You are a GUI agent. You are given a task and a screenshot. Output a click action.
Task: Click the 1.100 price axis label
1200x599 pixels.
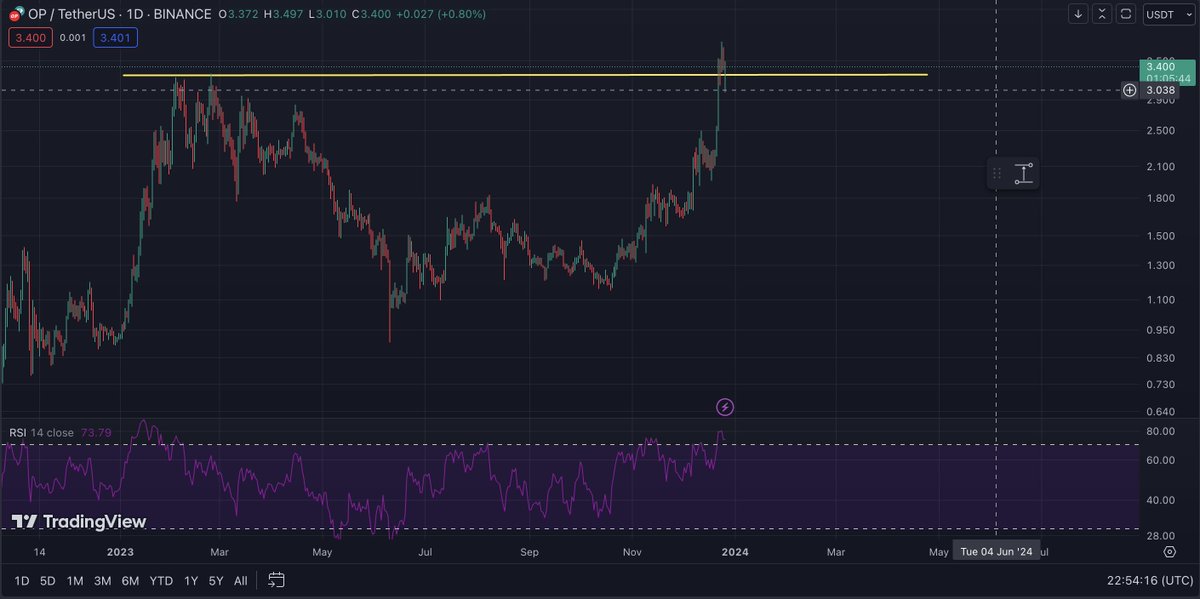1161,300
